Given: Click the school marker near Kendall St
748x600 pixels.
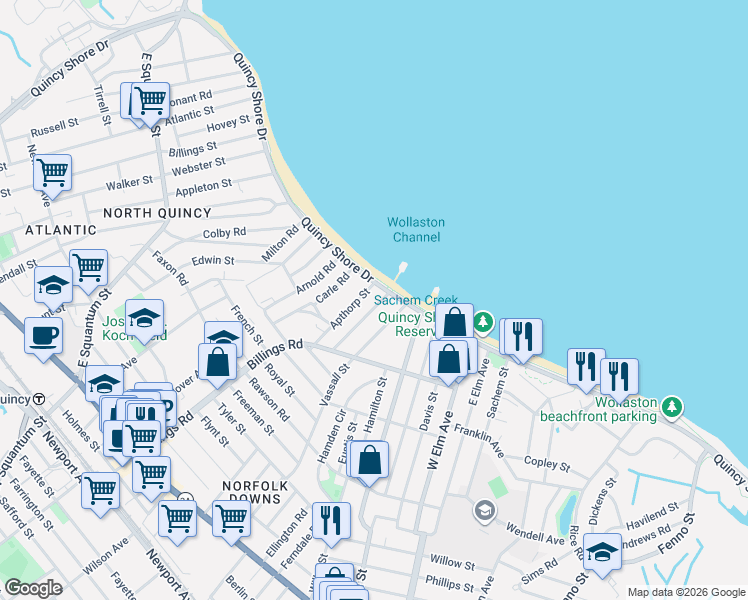Looking at the screenshot, I should 53,285.
